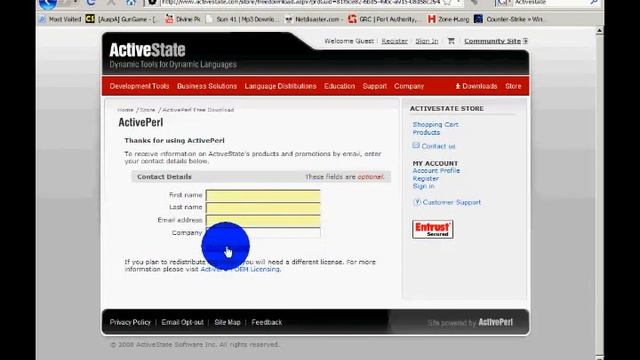The height and width of the screenshot is (360, 640).
Task: Open the Most Visited bookmark
Action: click(60, 19)
